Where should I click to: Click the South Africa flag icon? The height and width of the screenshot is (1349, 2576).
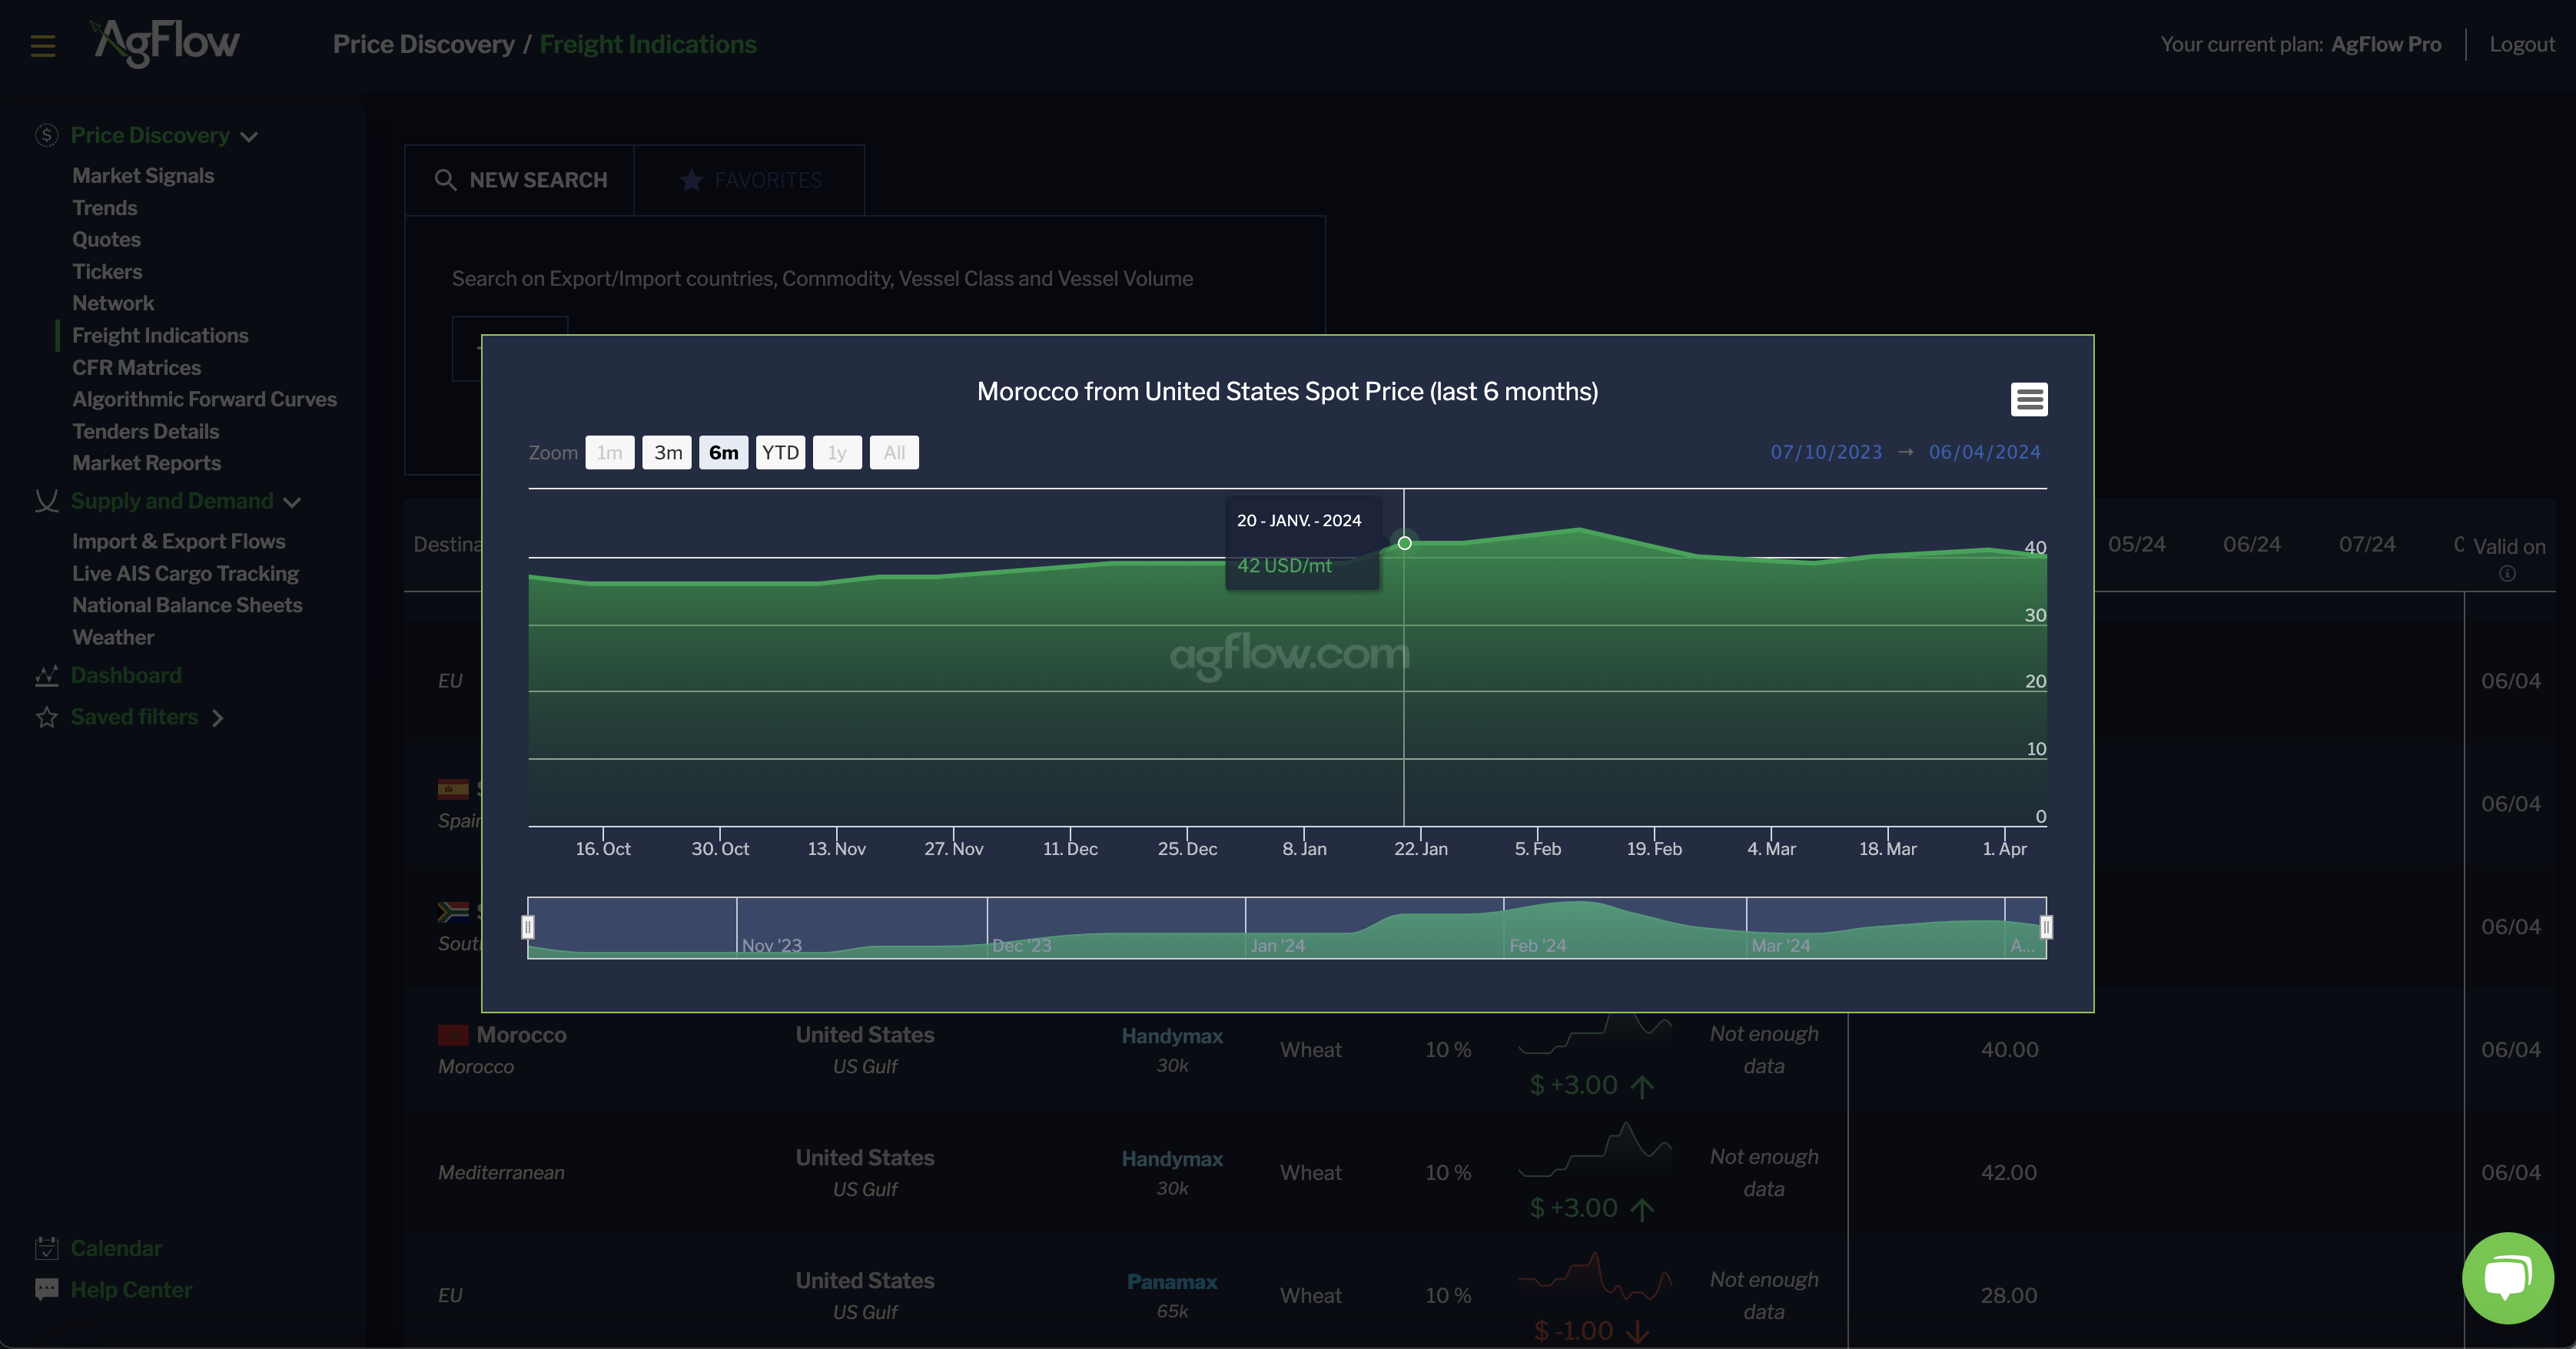pos(453,912)
